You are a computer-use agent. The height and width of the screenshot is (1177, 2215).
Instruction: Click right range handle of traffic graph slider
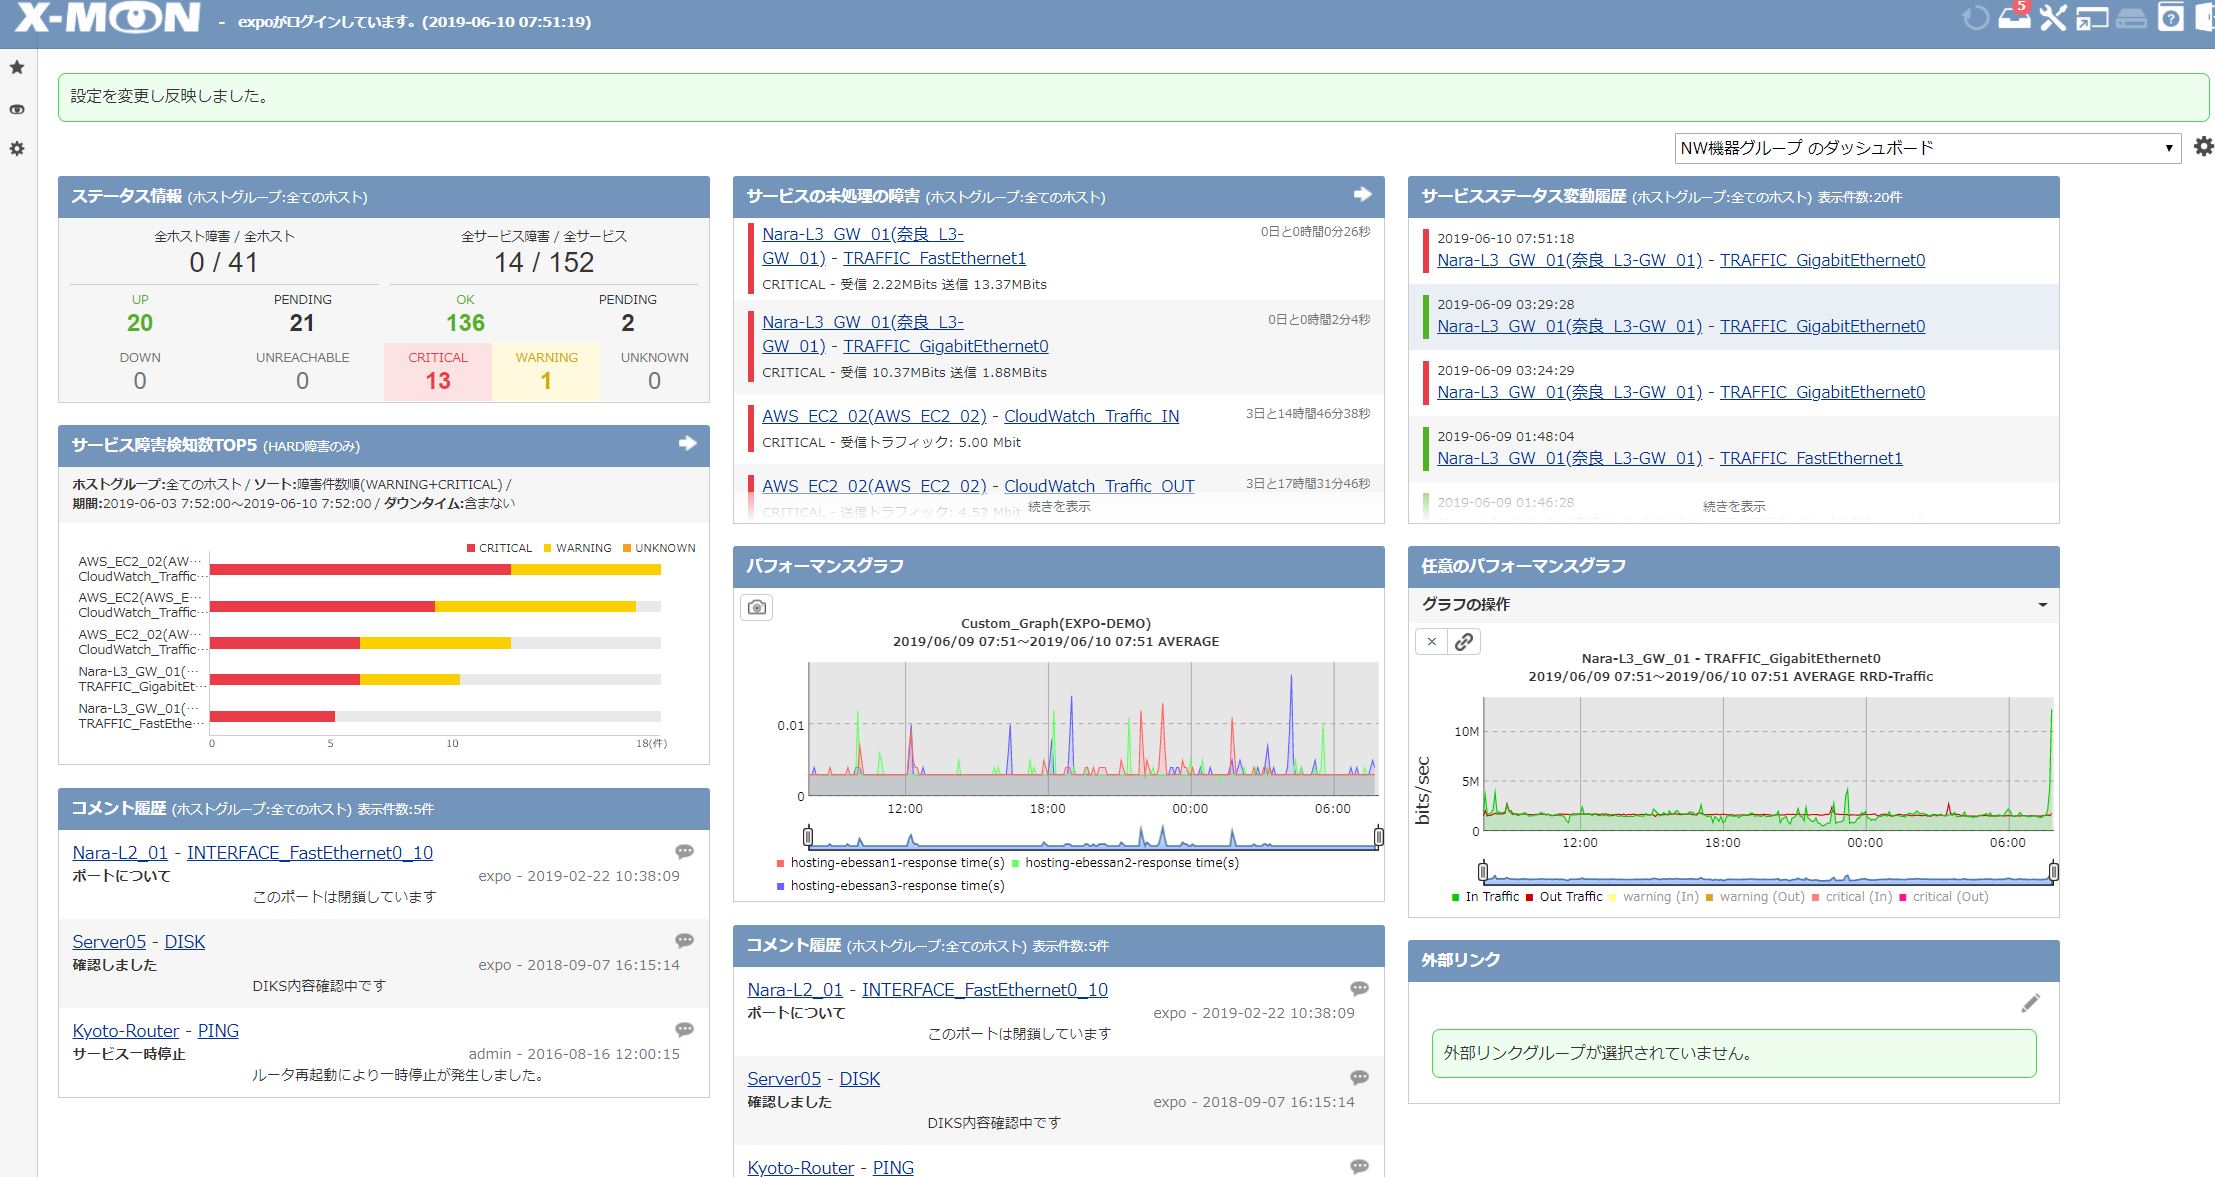[x=2053, y=871]
